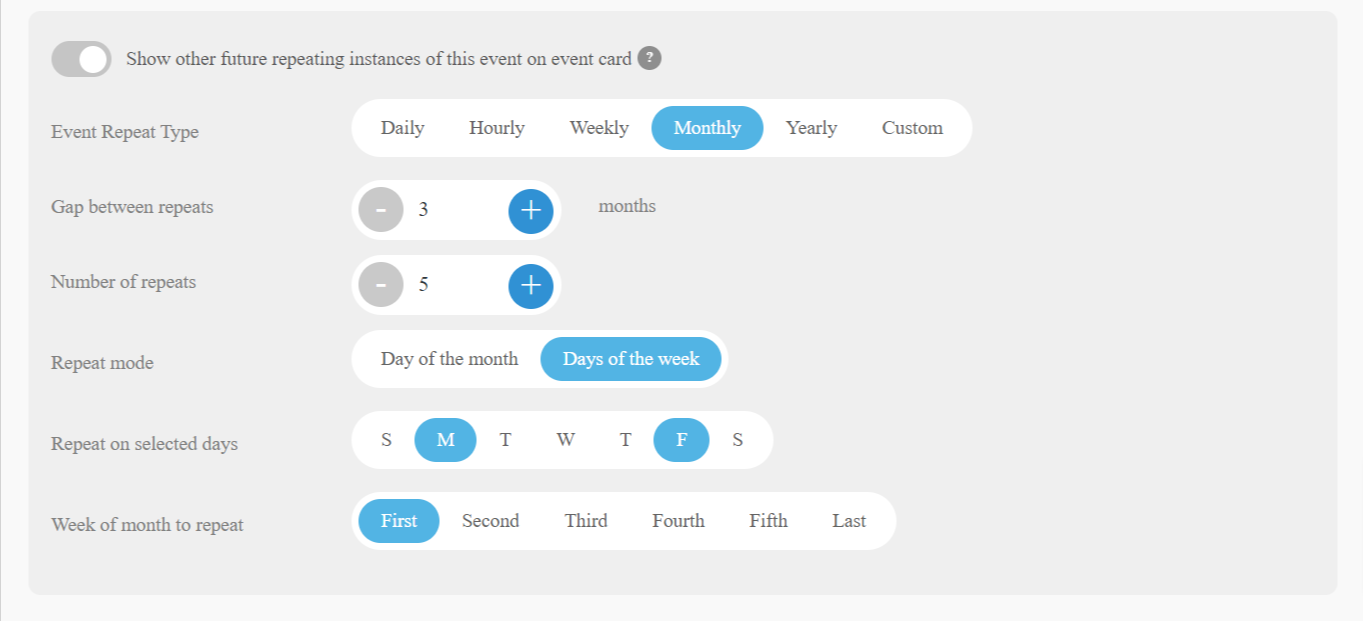Screen dimensions: 1363x621
Task: Choose Weekly repeat type
Action: point(599,128)
